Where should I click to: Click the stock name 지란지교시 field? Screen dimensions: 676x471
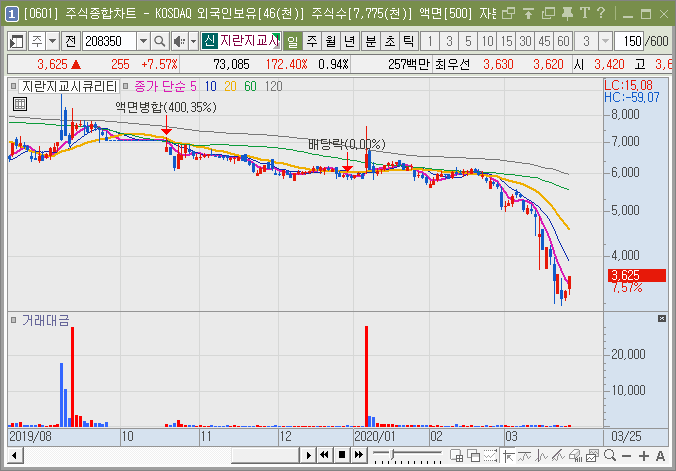(x=249, y=41)
